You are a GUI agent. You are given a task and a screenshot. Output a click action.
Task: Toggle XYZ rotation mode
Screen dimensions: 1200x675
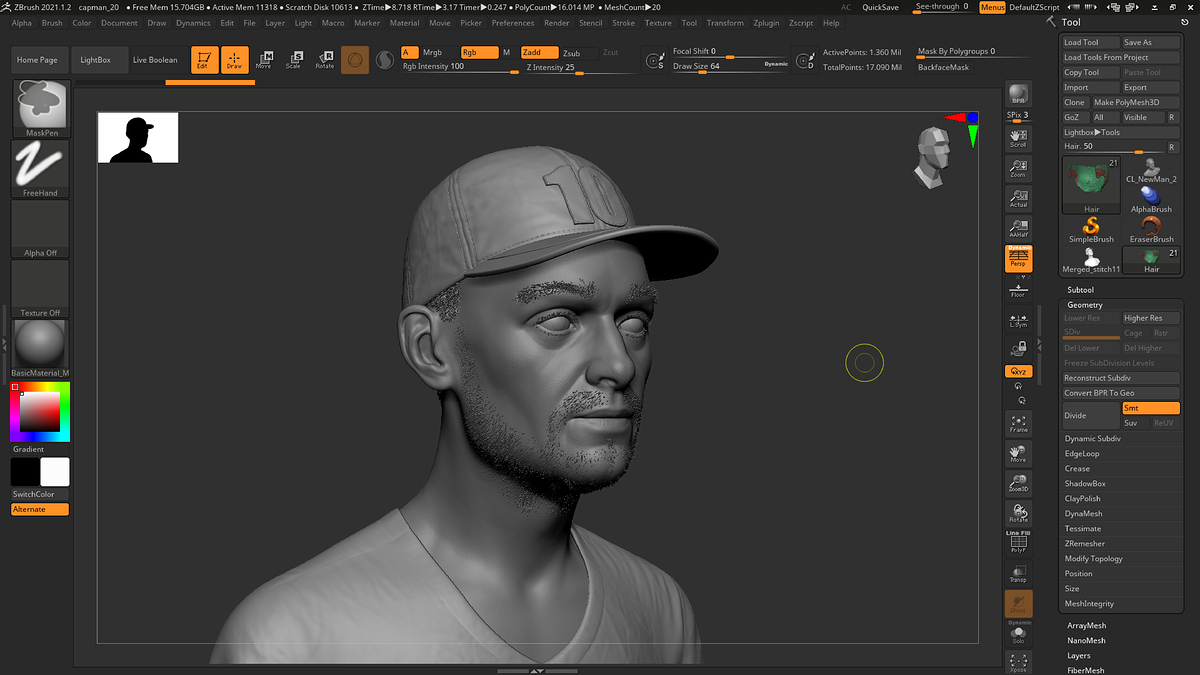[1018, 371]
